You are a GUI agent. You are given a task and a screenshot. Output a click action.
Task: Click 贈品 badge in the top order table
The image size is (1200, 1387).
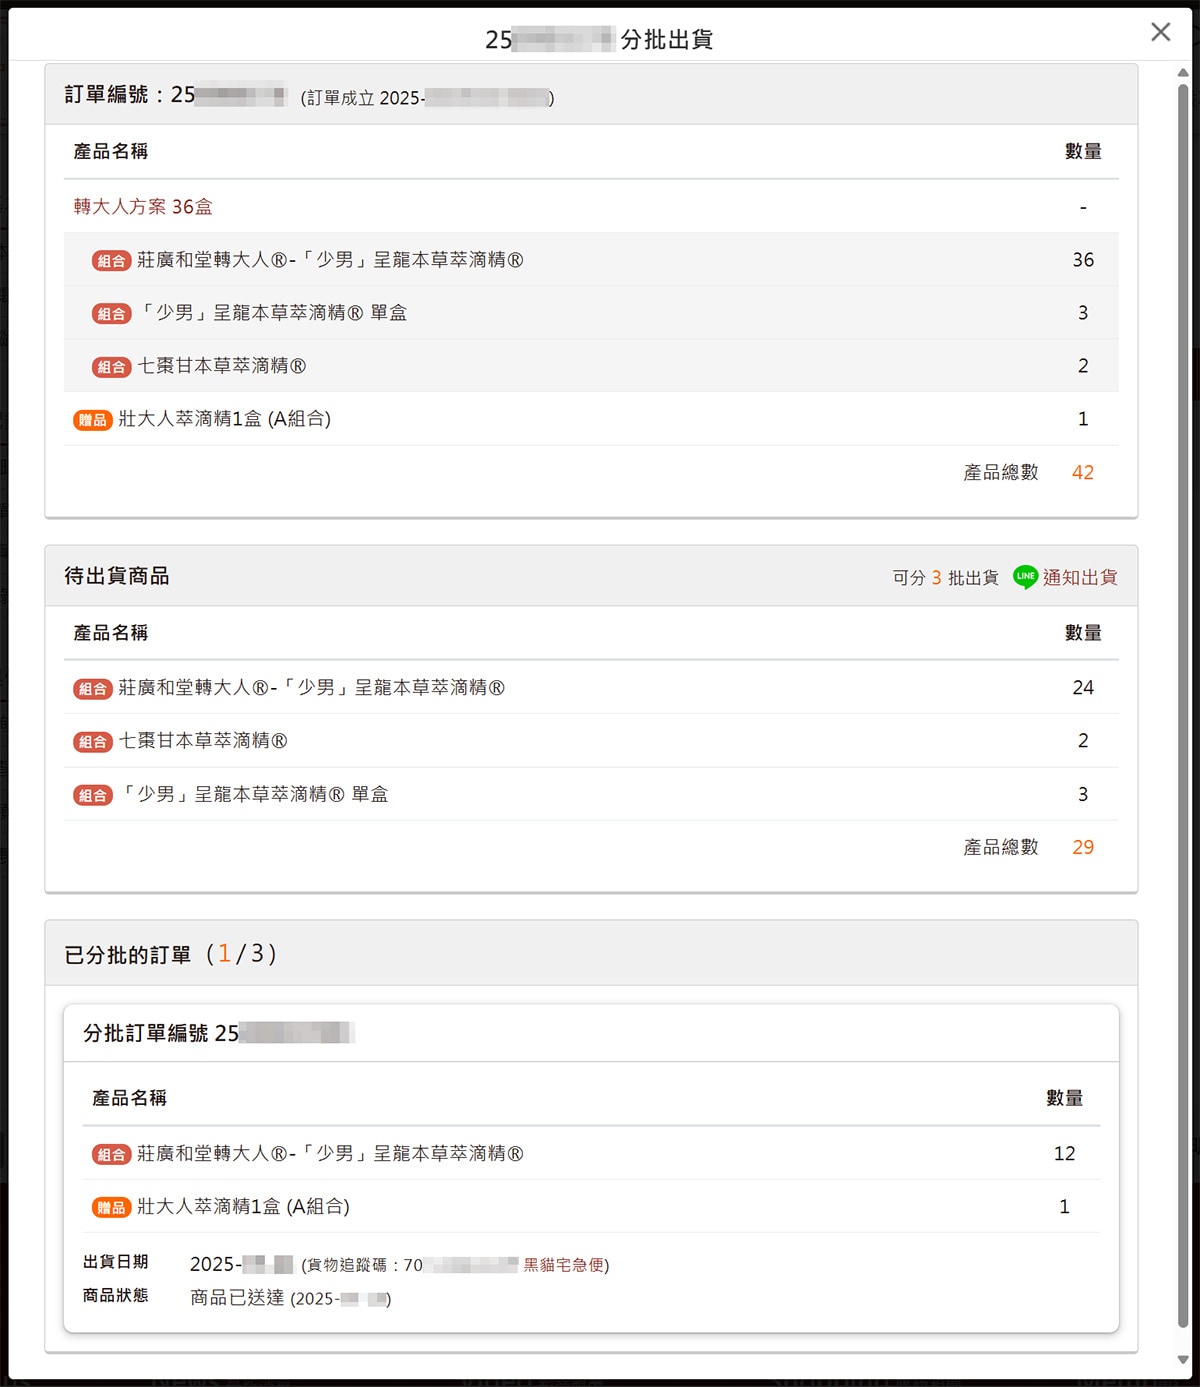coord(92,420)
